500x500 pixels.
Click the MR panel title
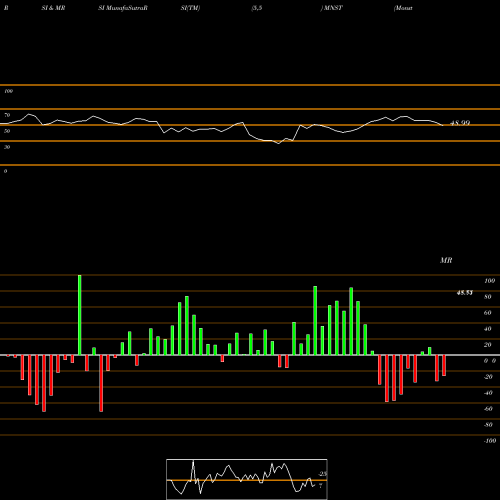point(446,260)
